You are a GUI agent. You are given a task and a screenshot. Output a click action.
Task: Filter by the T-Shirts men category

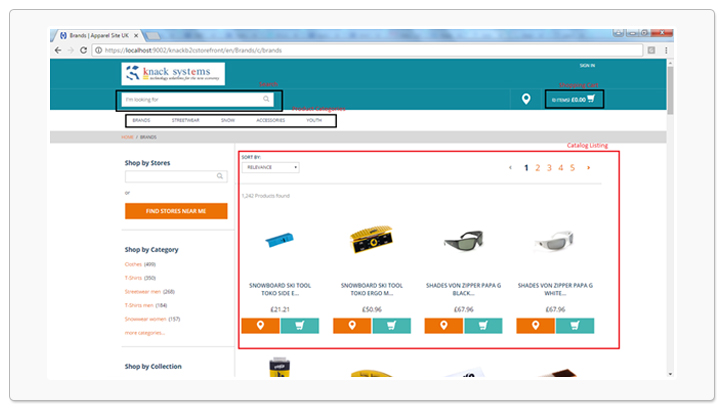[x=139, y=305]
